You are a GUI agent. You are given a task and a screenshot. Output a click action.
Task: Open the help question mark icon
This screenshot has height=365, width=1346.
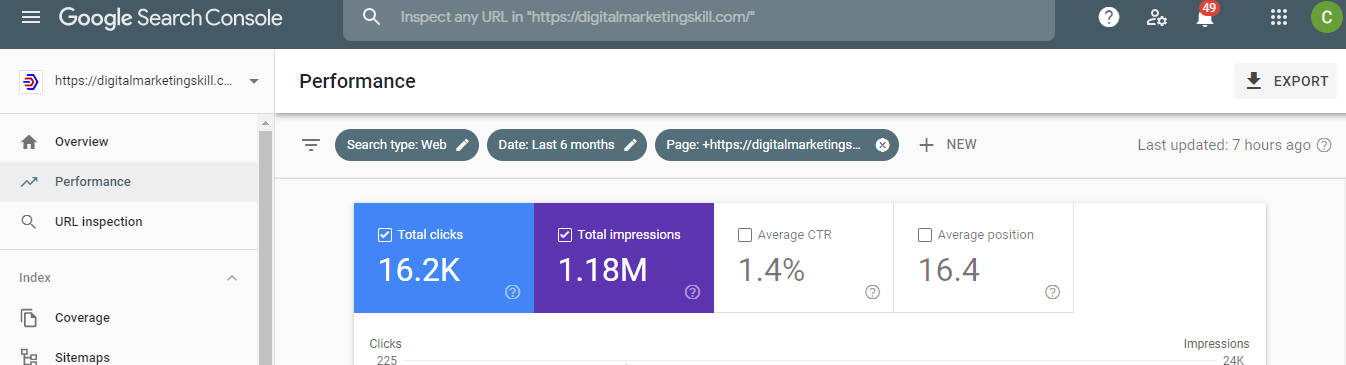coord(1109,18)
